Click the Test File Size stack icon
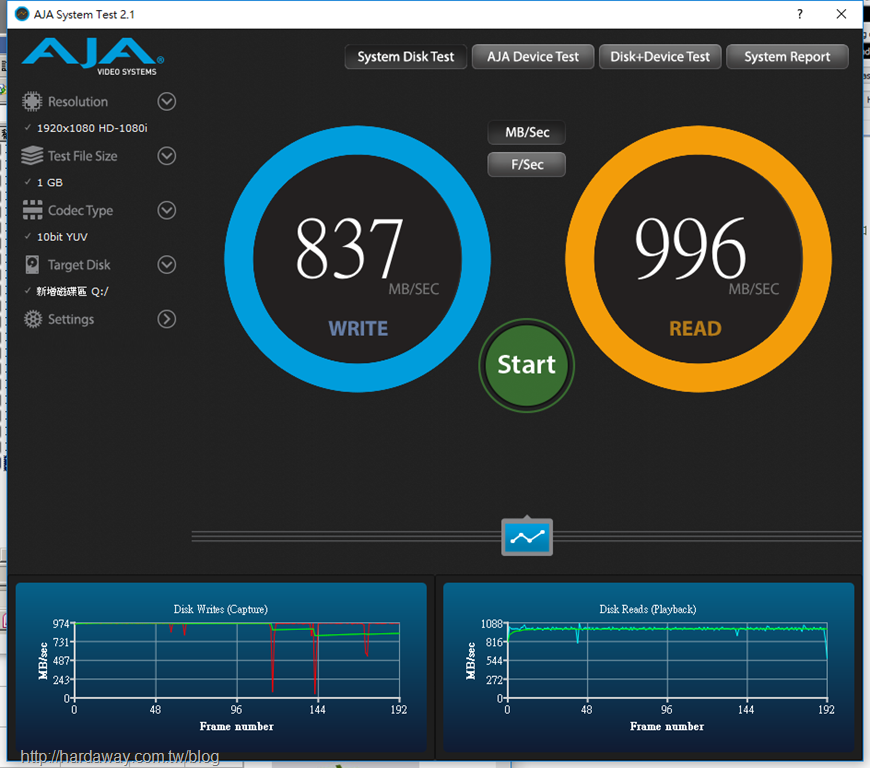 [x=32, y=156]
